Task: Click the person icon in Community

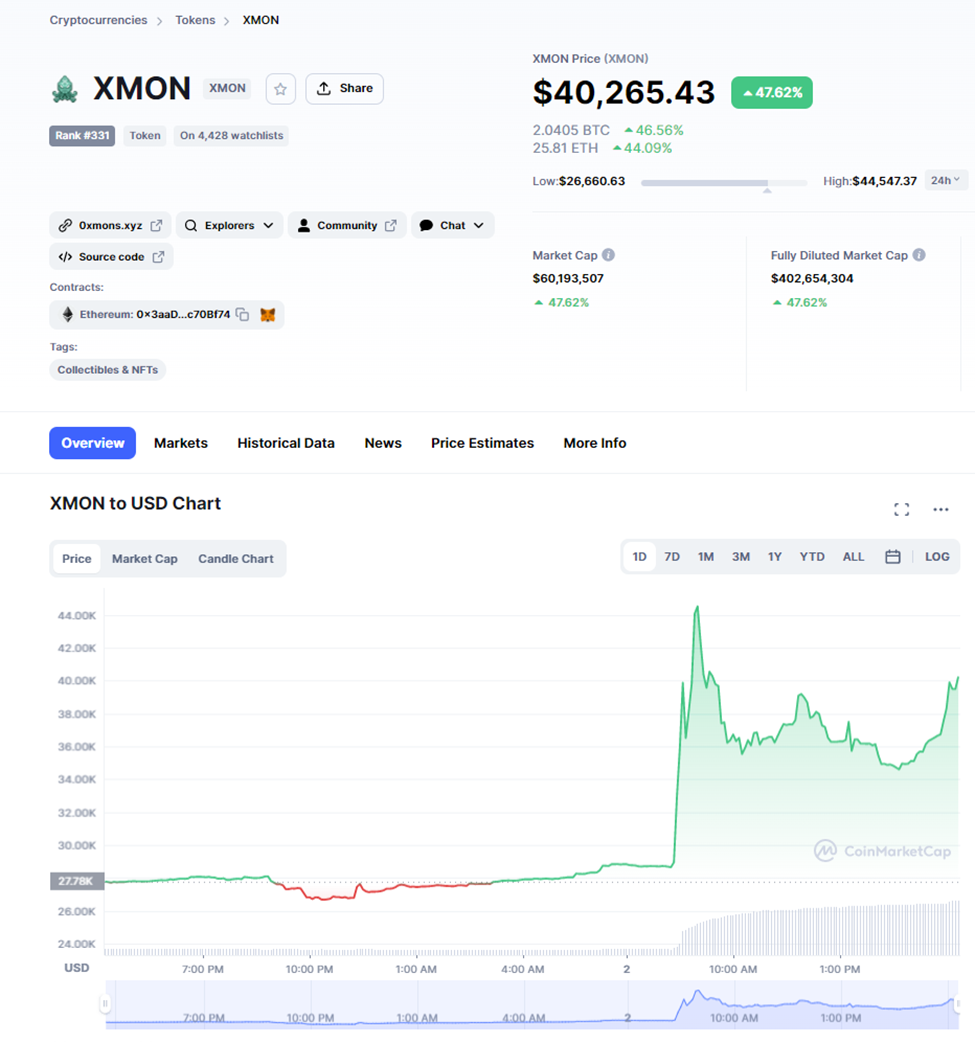Action: pyautogui.click(x=304, y=225)
